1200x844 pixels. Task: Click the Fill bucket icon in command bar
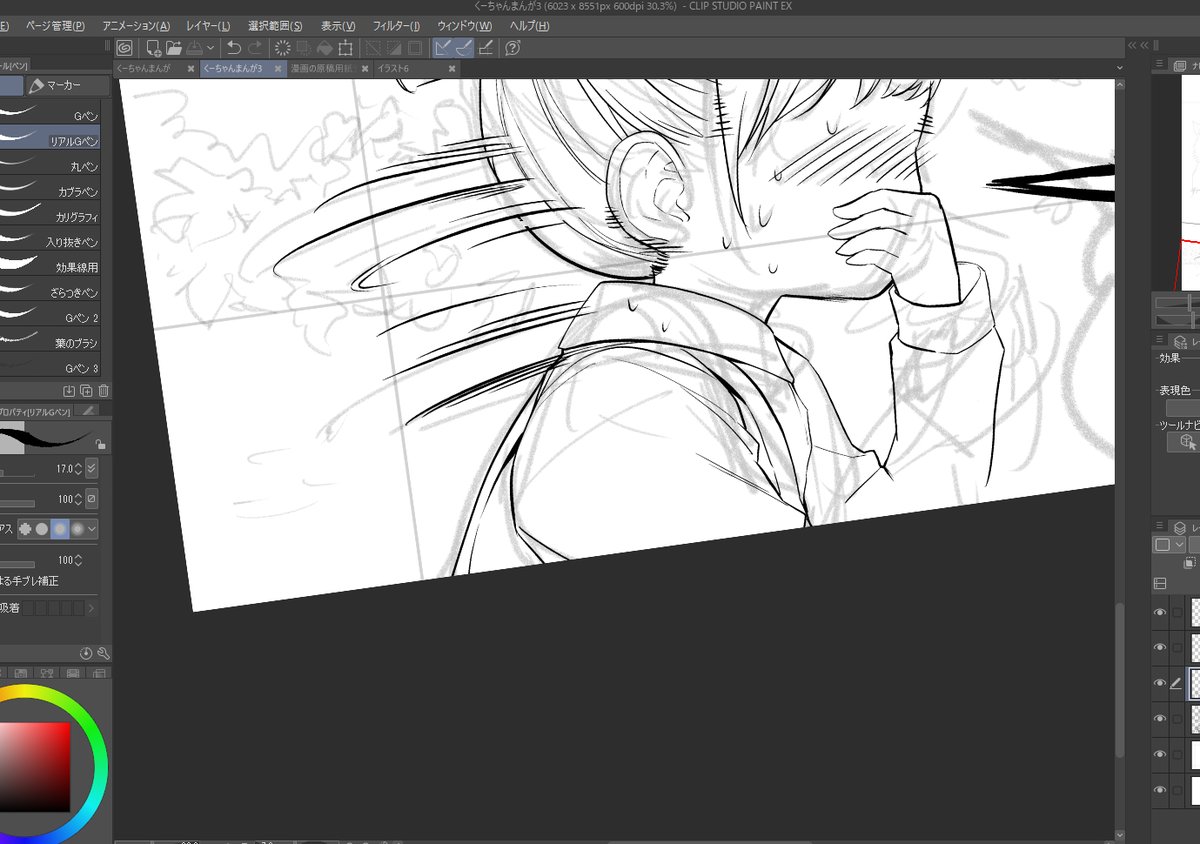324,47
